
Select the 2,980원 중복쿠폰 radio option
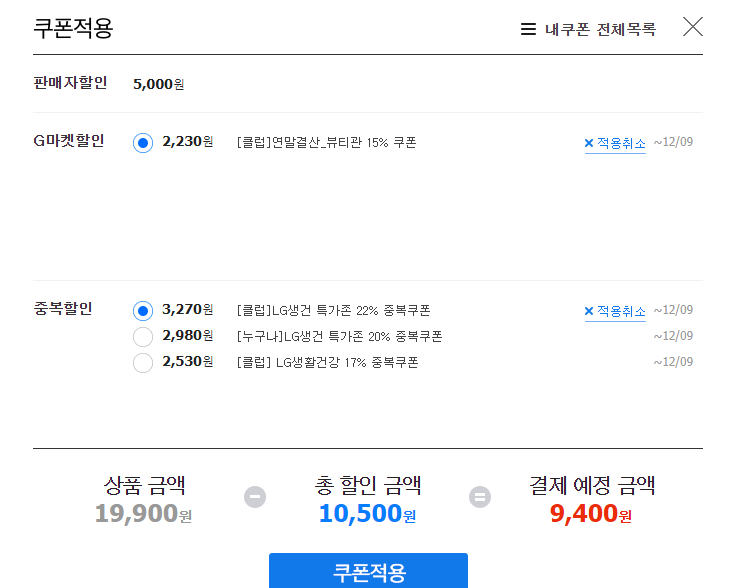tap(143, 336)
